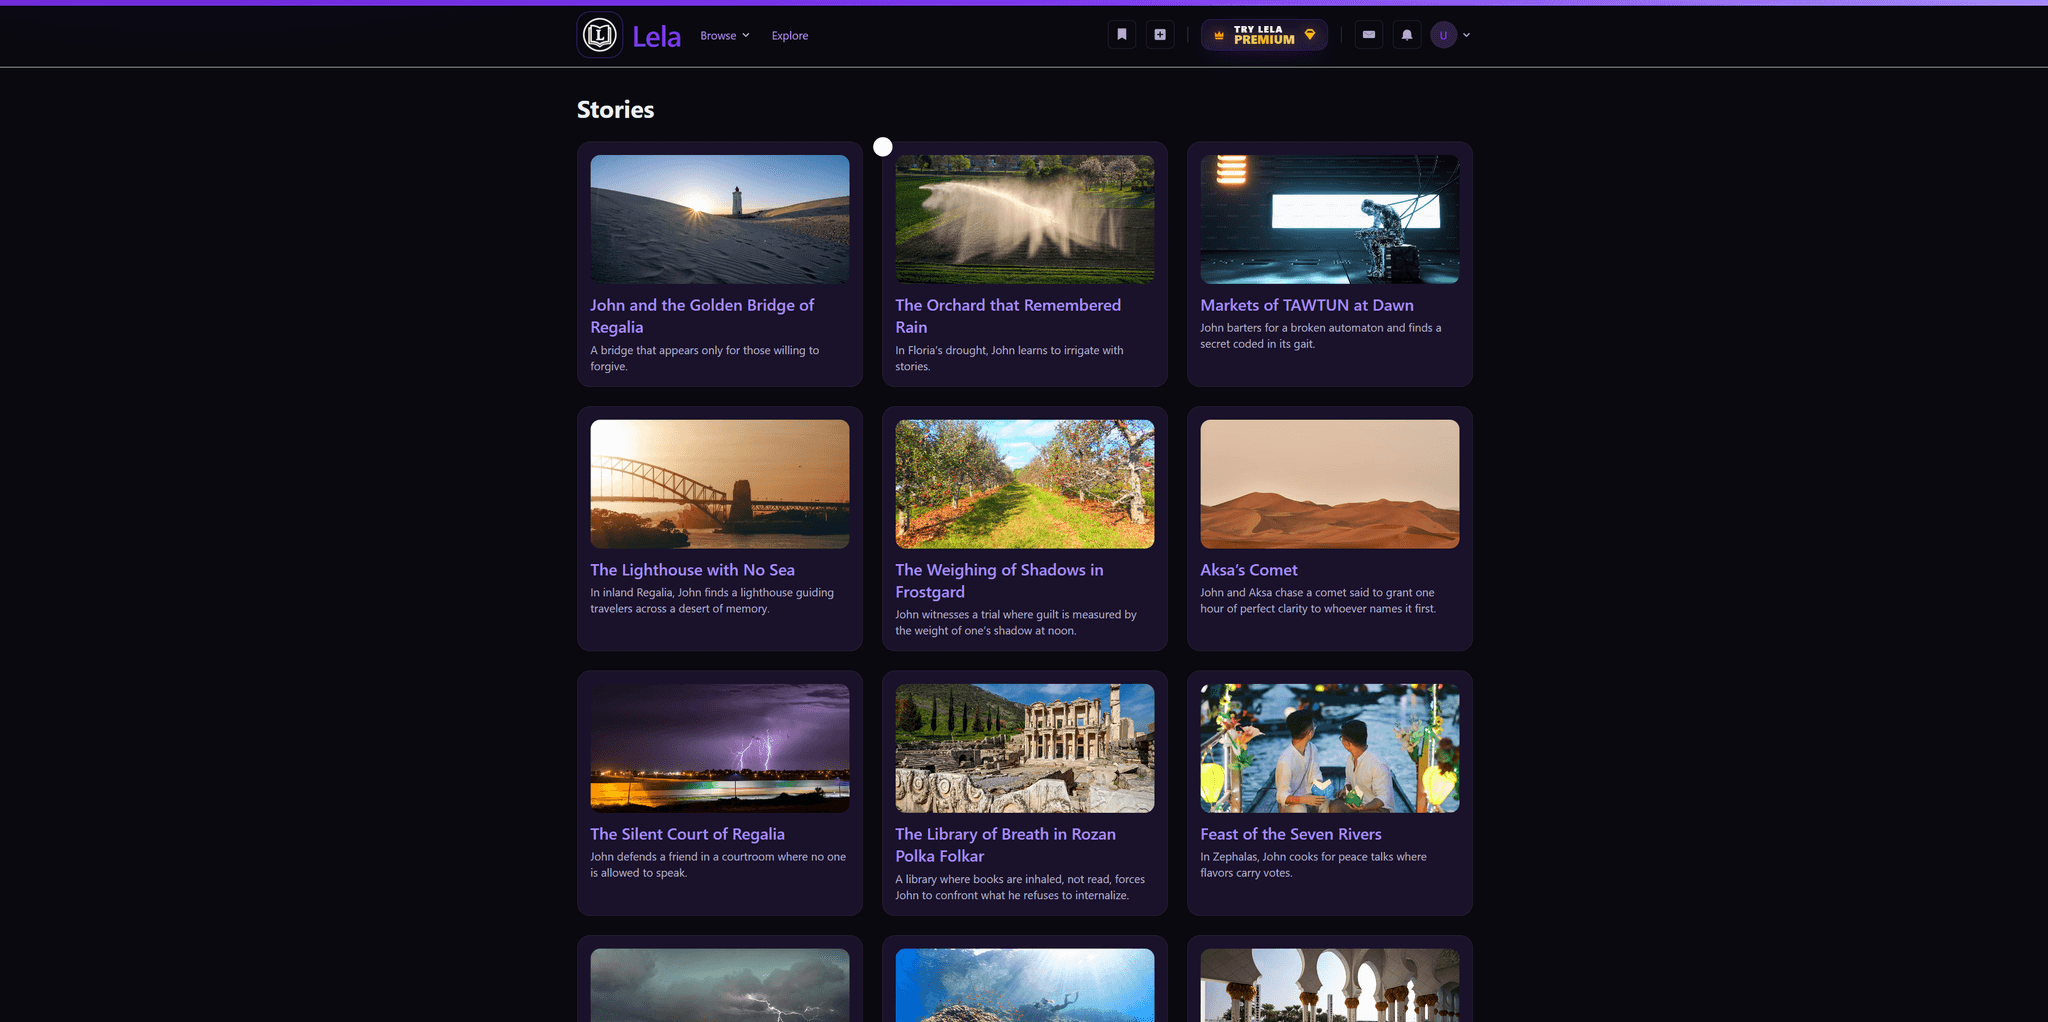
Task: Open the bookmarks icon in the top bar
Action: coord(1121,34)
